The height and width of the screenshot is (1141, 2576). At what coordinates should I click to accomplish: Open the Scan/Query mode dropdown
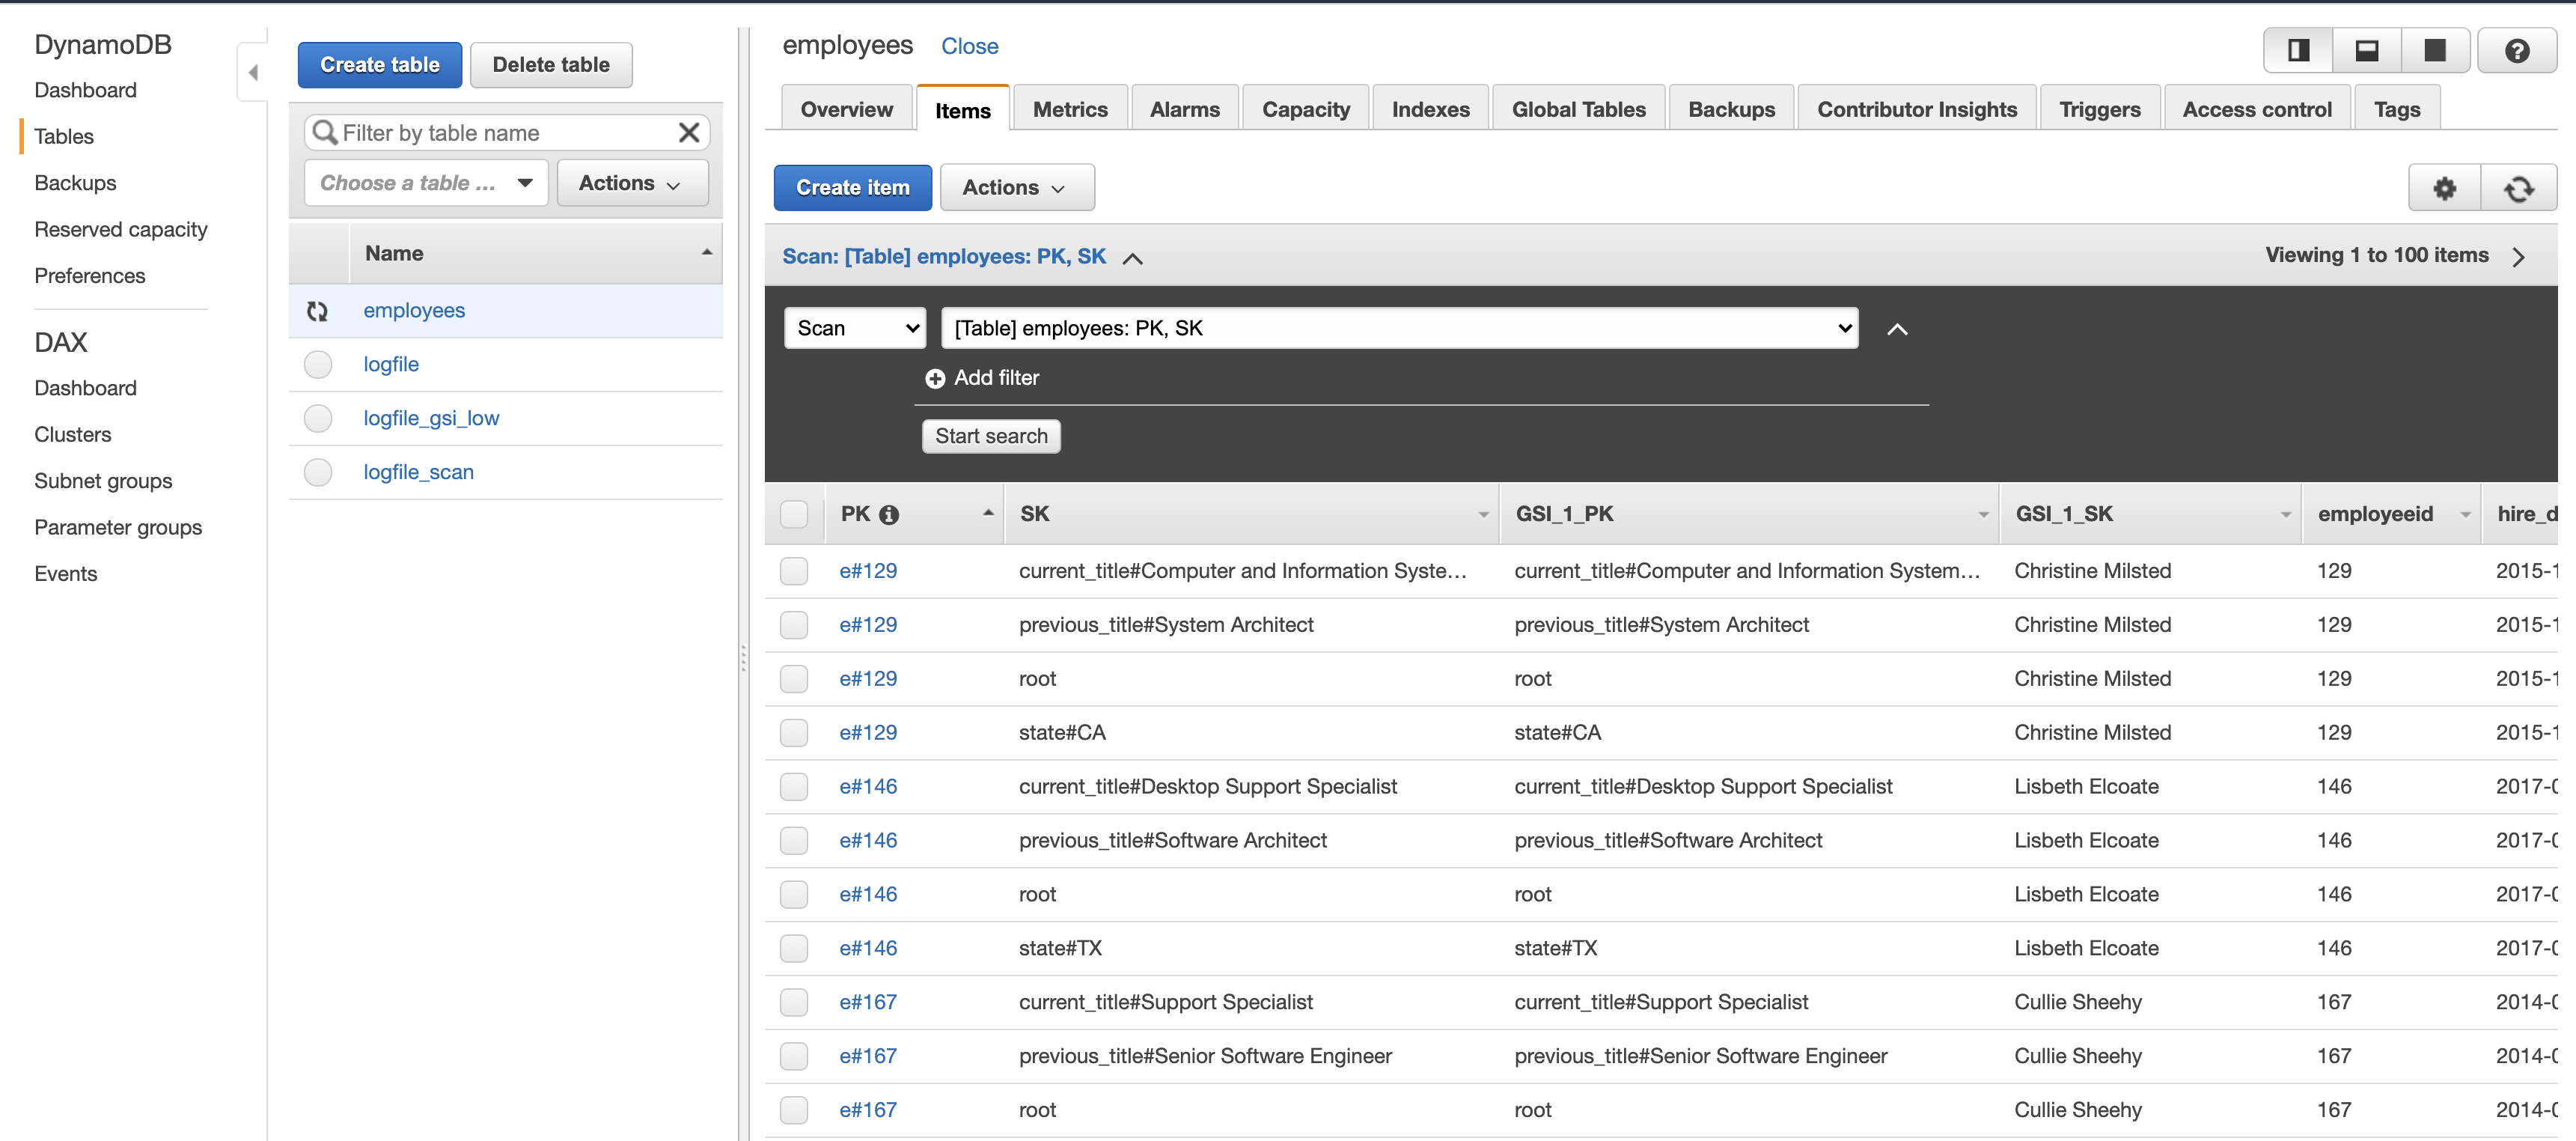pyautogui.click(x=855, y=329)
